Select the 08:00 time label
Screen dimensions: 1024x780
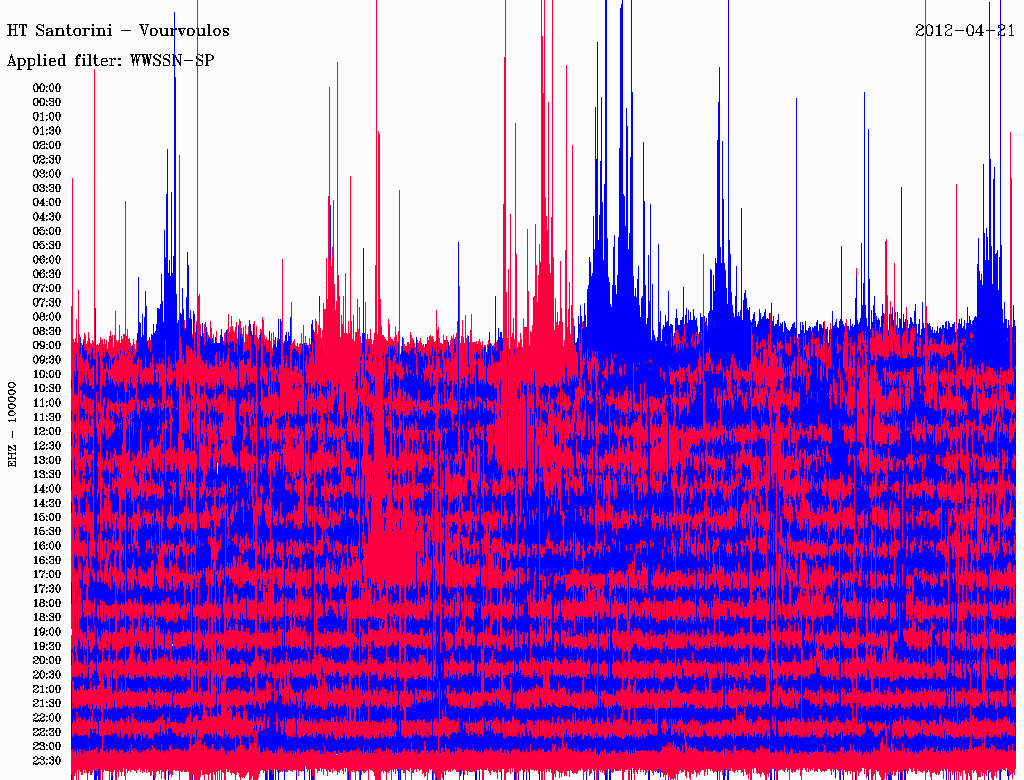47,317
